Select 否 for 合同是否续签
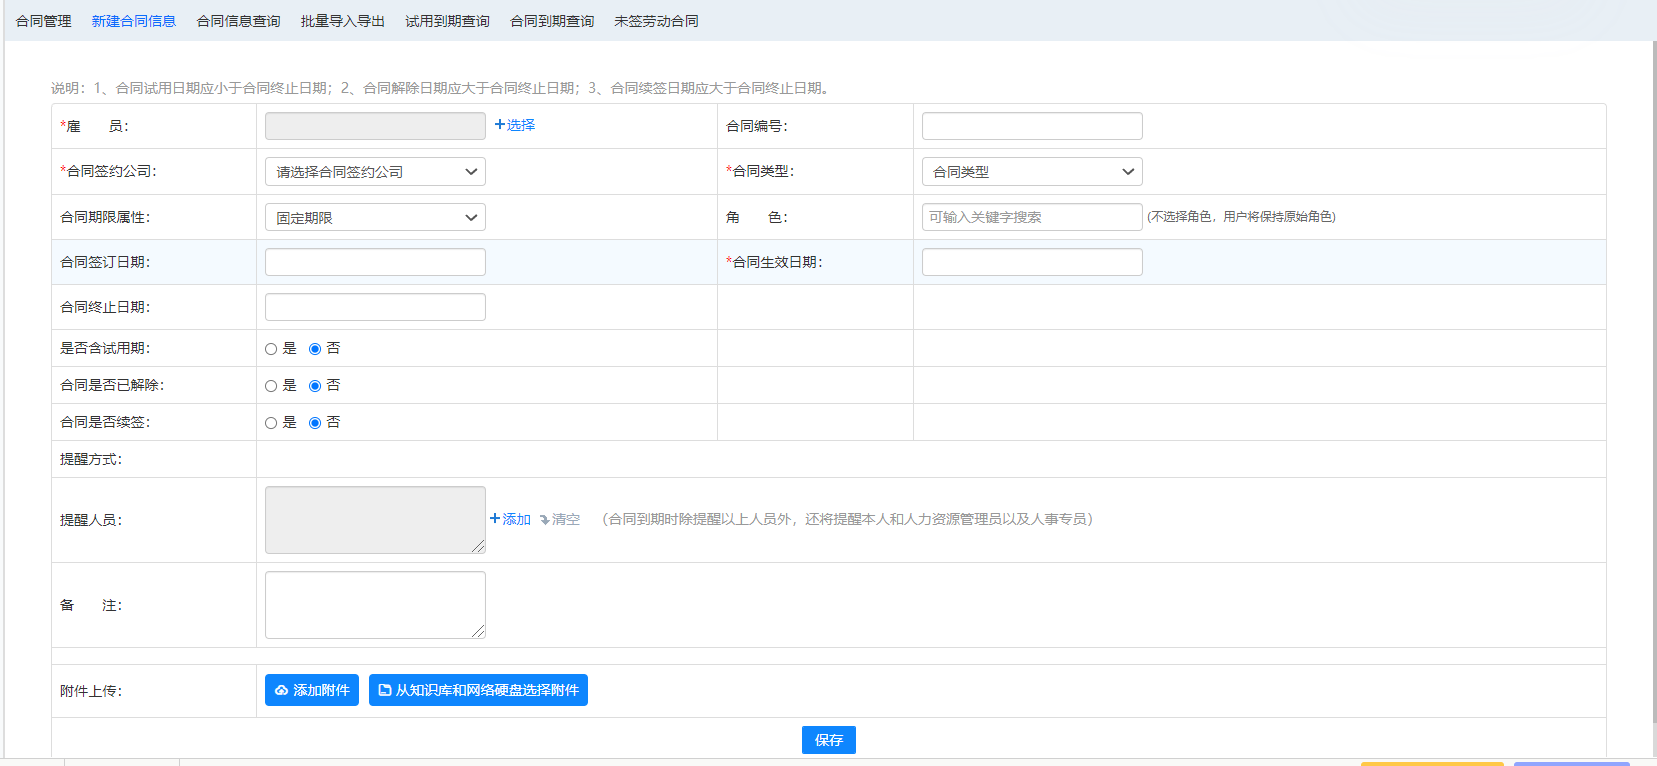This screenshot has width=1657, height=766. point(315,423)
